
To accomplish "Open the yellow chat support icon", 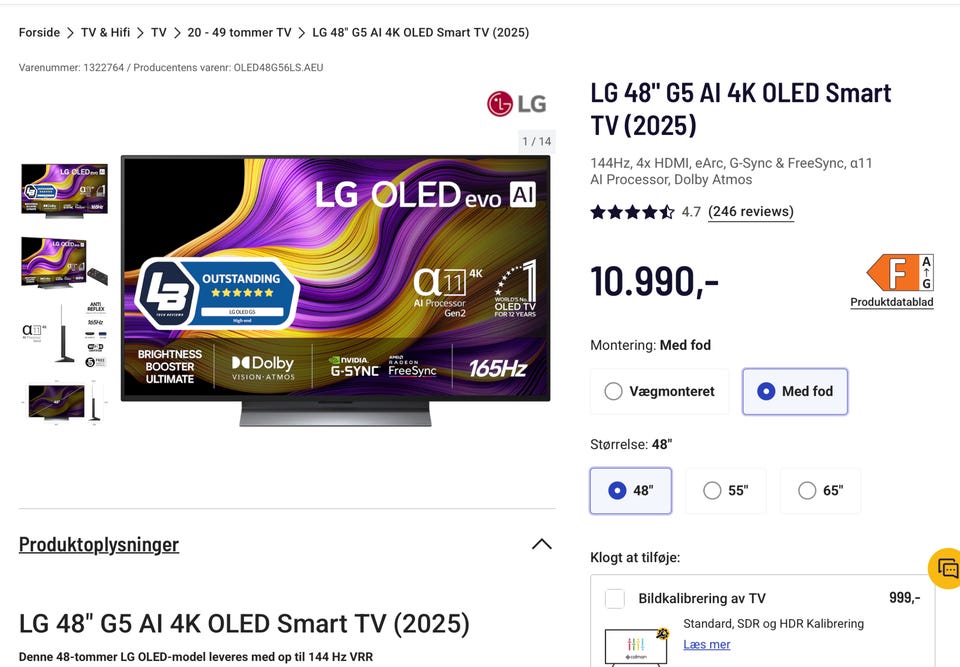I will [x=946, y=568].
